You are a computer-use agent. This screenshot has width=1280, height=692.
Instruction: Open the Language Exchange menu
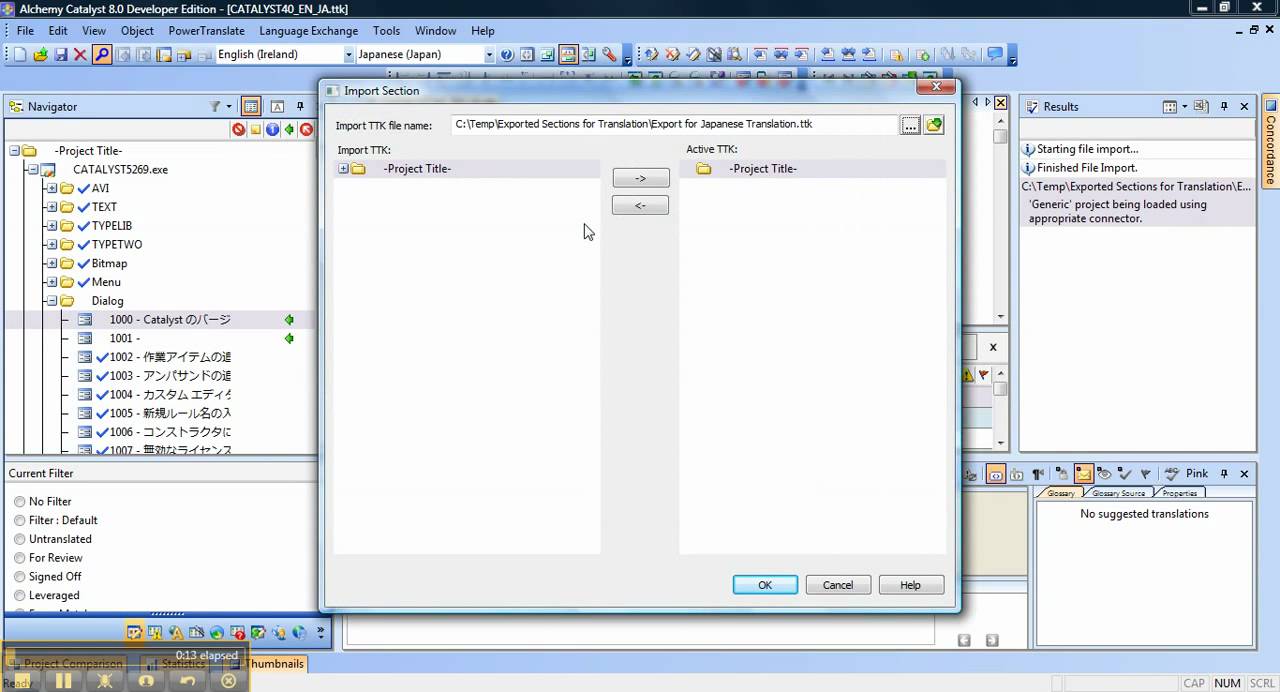click(x=308, y=31)
